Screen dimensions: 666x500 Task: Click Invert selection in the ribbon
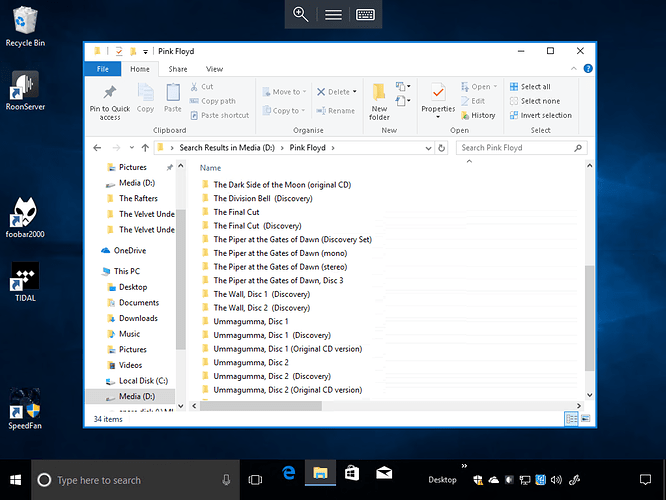tap(540, 116)
